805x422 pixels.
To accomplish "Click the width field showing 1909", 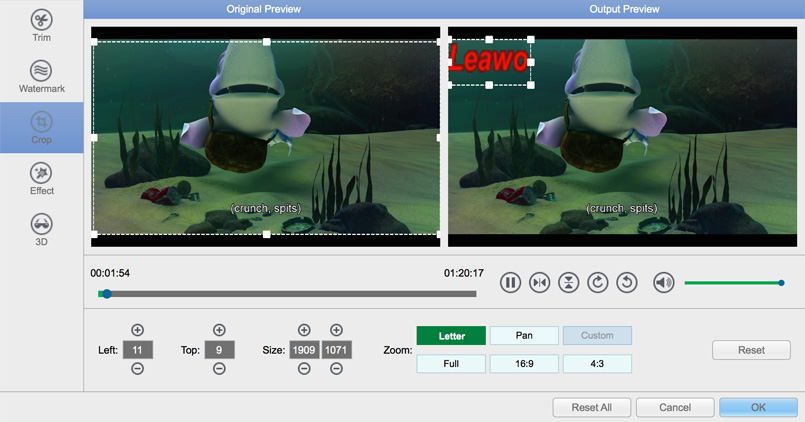I will pyautogui.click(x=304, y=350).
